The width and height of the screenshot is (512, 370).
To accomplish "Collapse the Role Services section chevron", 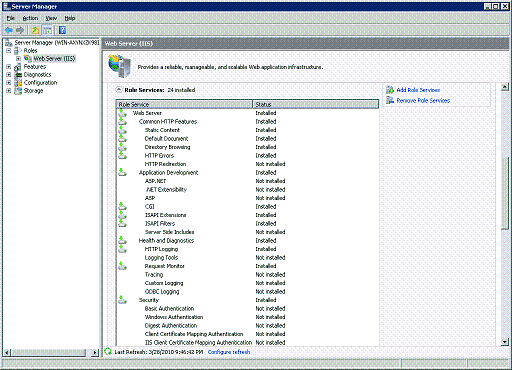I will click(x=118, y=90).
